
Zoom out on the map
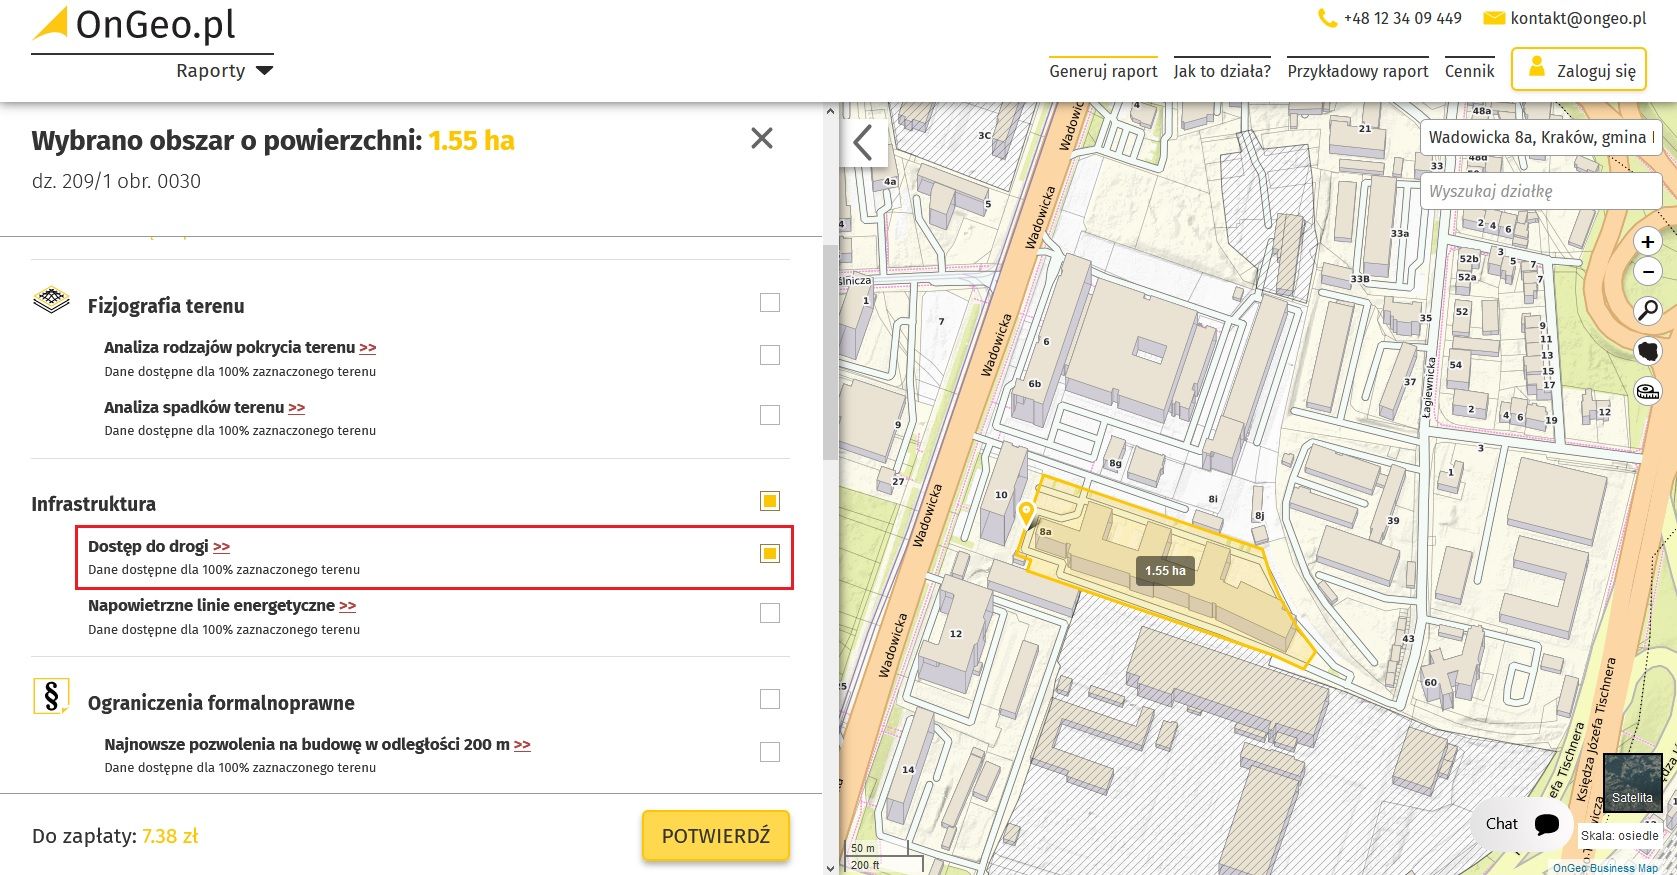(1647, 272)
